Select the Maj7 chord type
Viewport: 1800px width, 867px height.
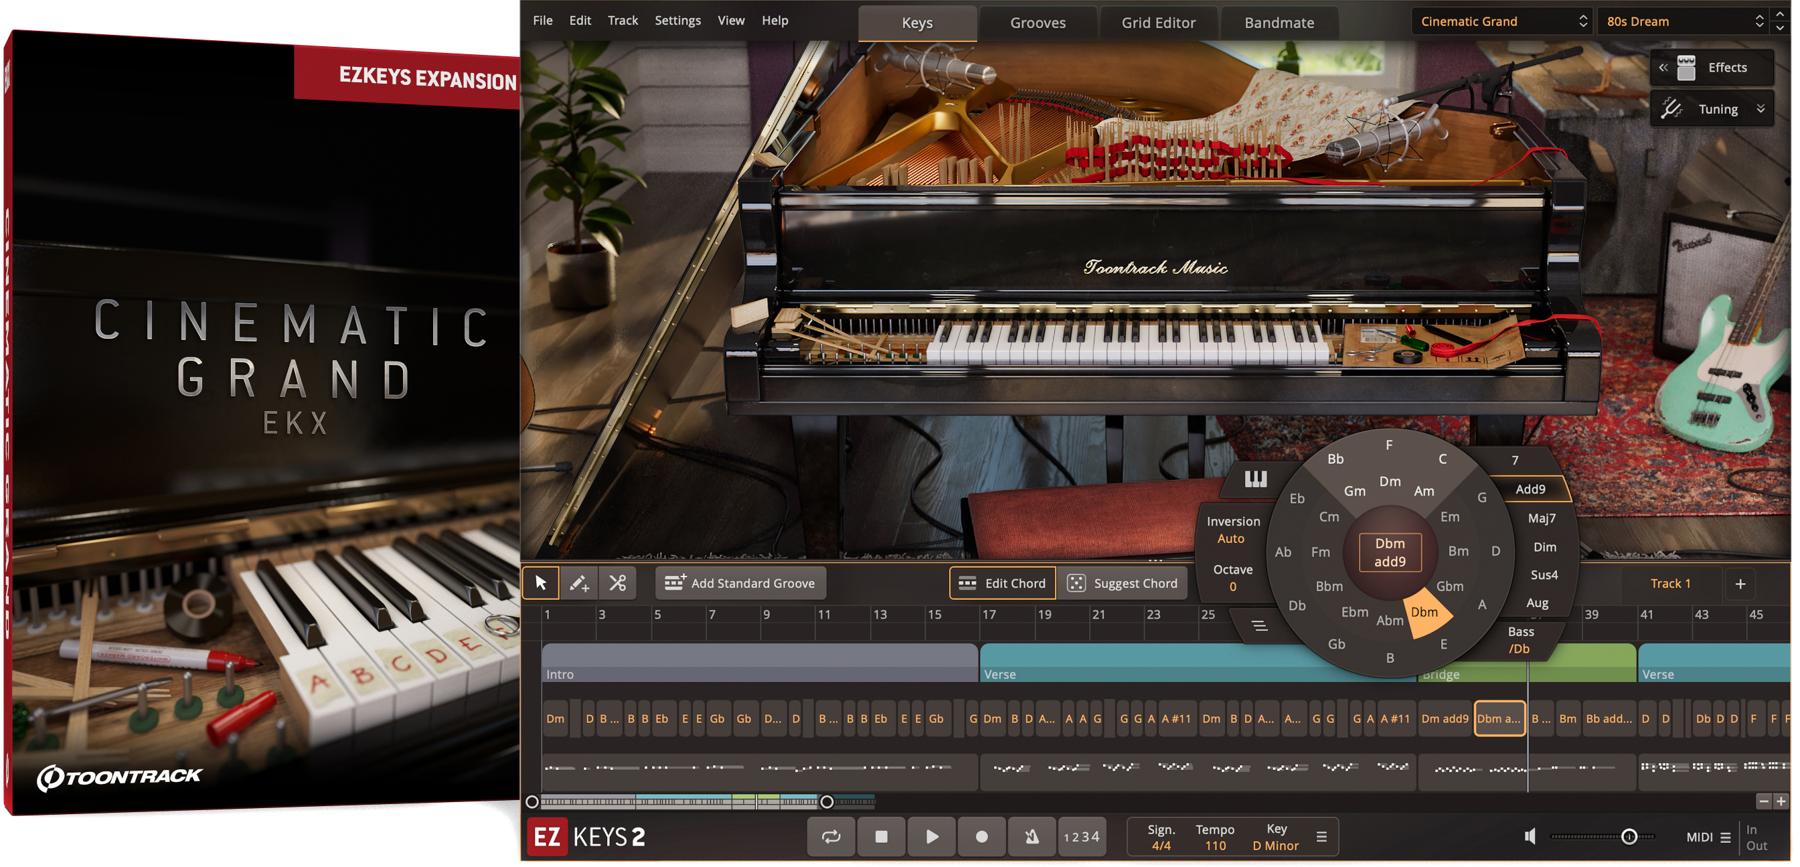tap(1542, 518)
